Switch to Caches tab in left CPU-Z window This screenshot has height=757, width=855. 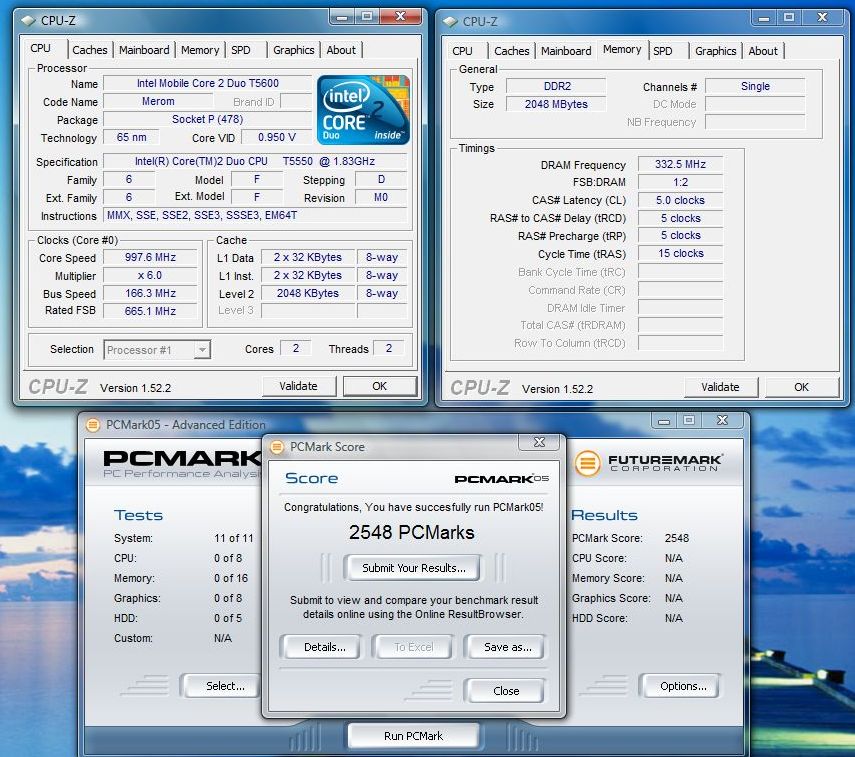click(89, 50)
